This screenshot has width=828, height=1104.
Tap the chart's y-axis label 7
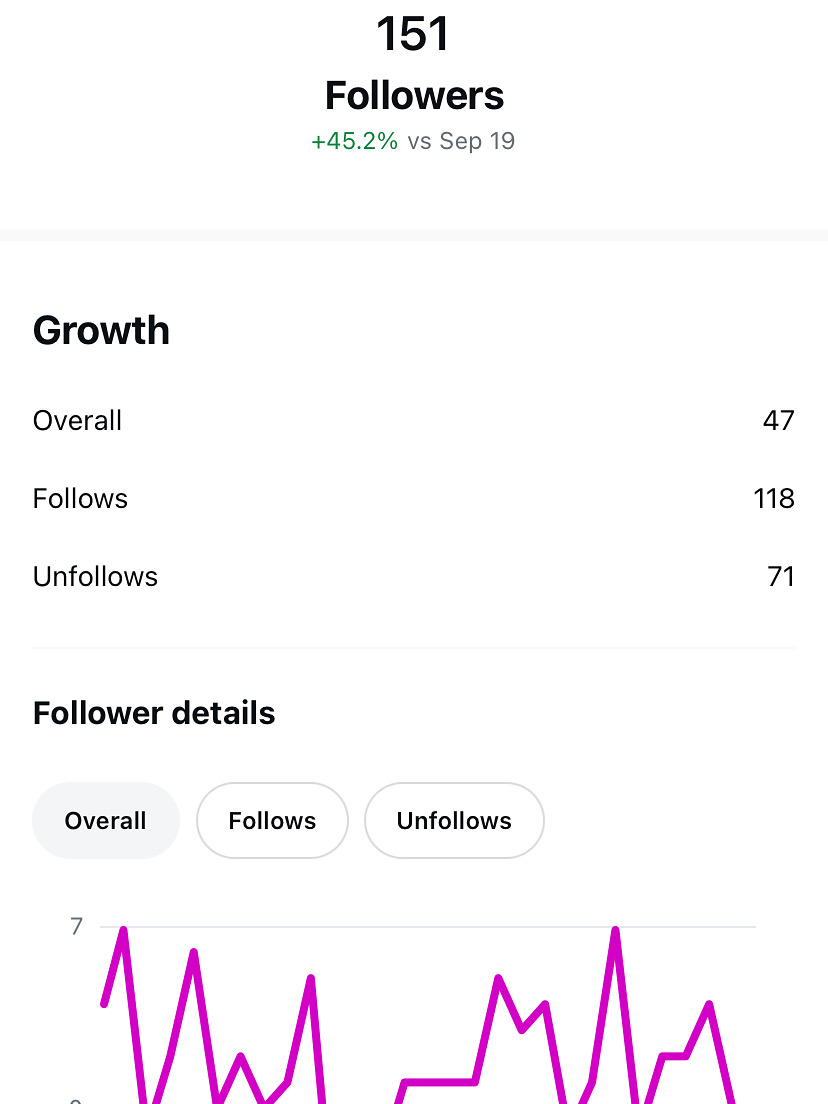coord(77,927)
